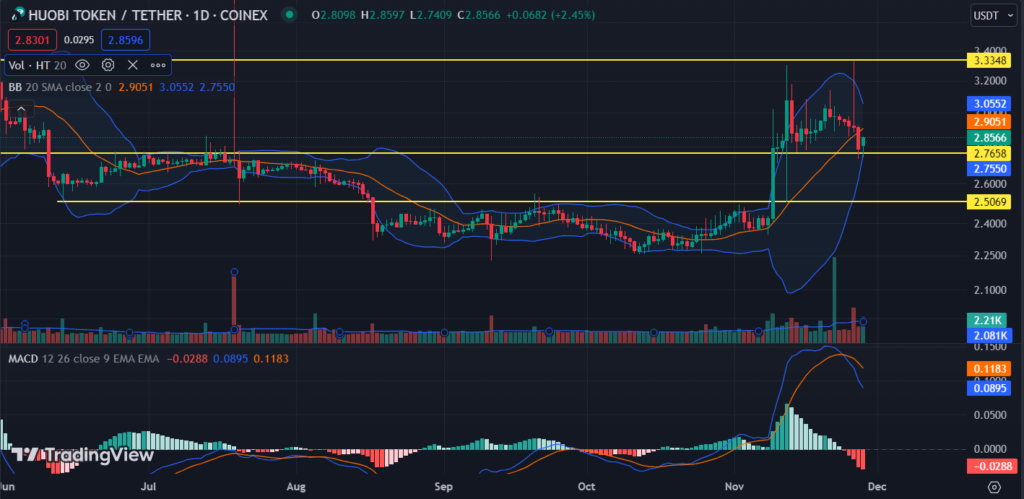Click the -0.0288 value in MACD legend

[x=187, y=359]
